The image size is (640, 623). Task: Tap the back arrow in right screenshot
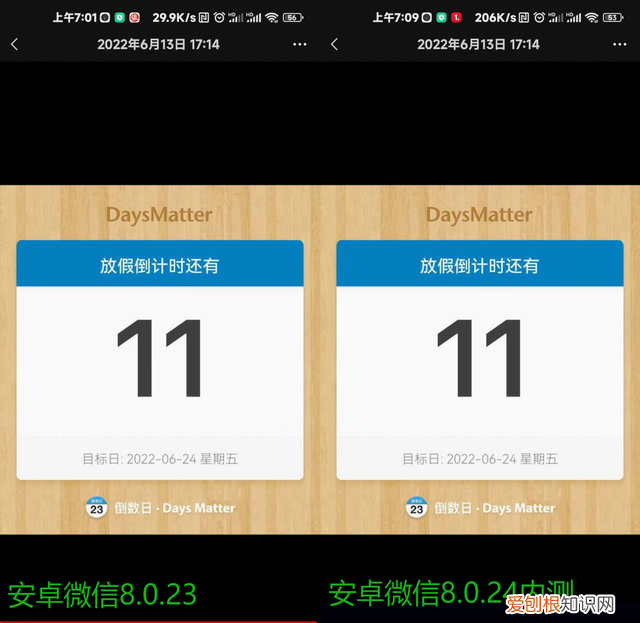335,44
